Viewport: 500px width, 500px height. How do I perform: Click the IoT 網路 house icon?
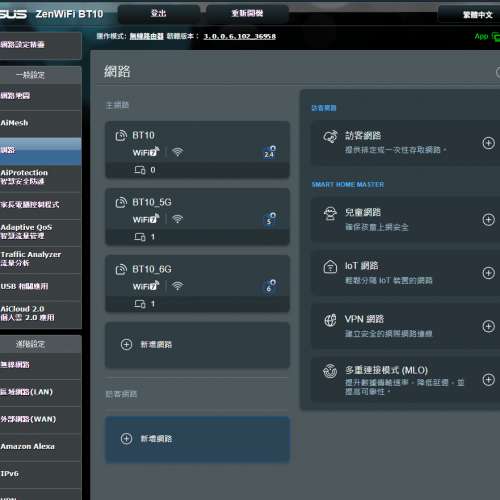(330, 267)
